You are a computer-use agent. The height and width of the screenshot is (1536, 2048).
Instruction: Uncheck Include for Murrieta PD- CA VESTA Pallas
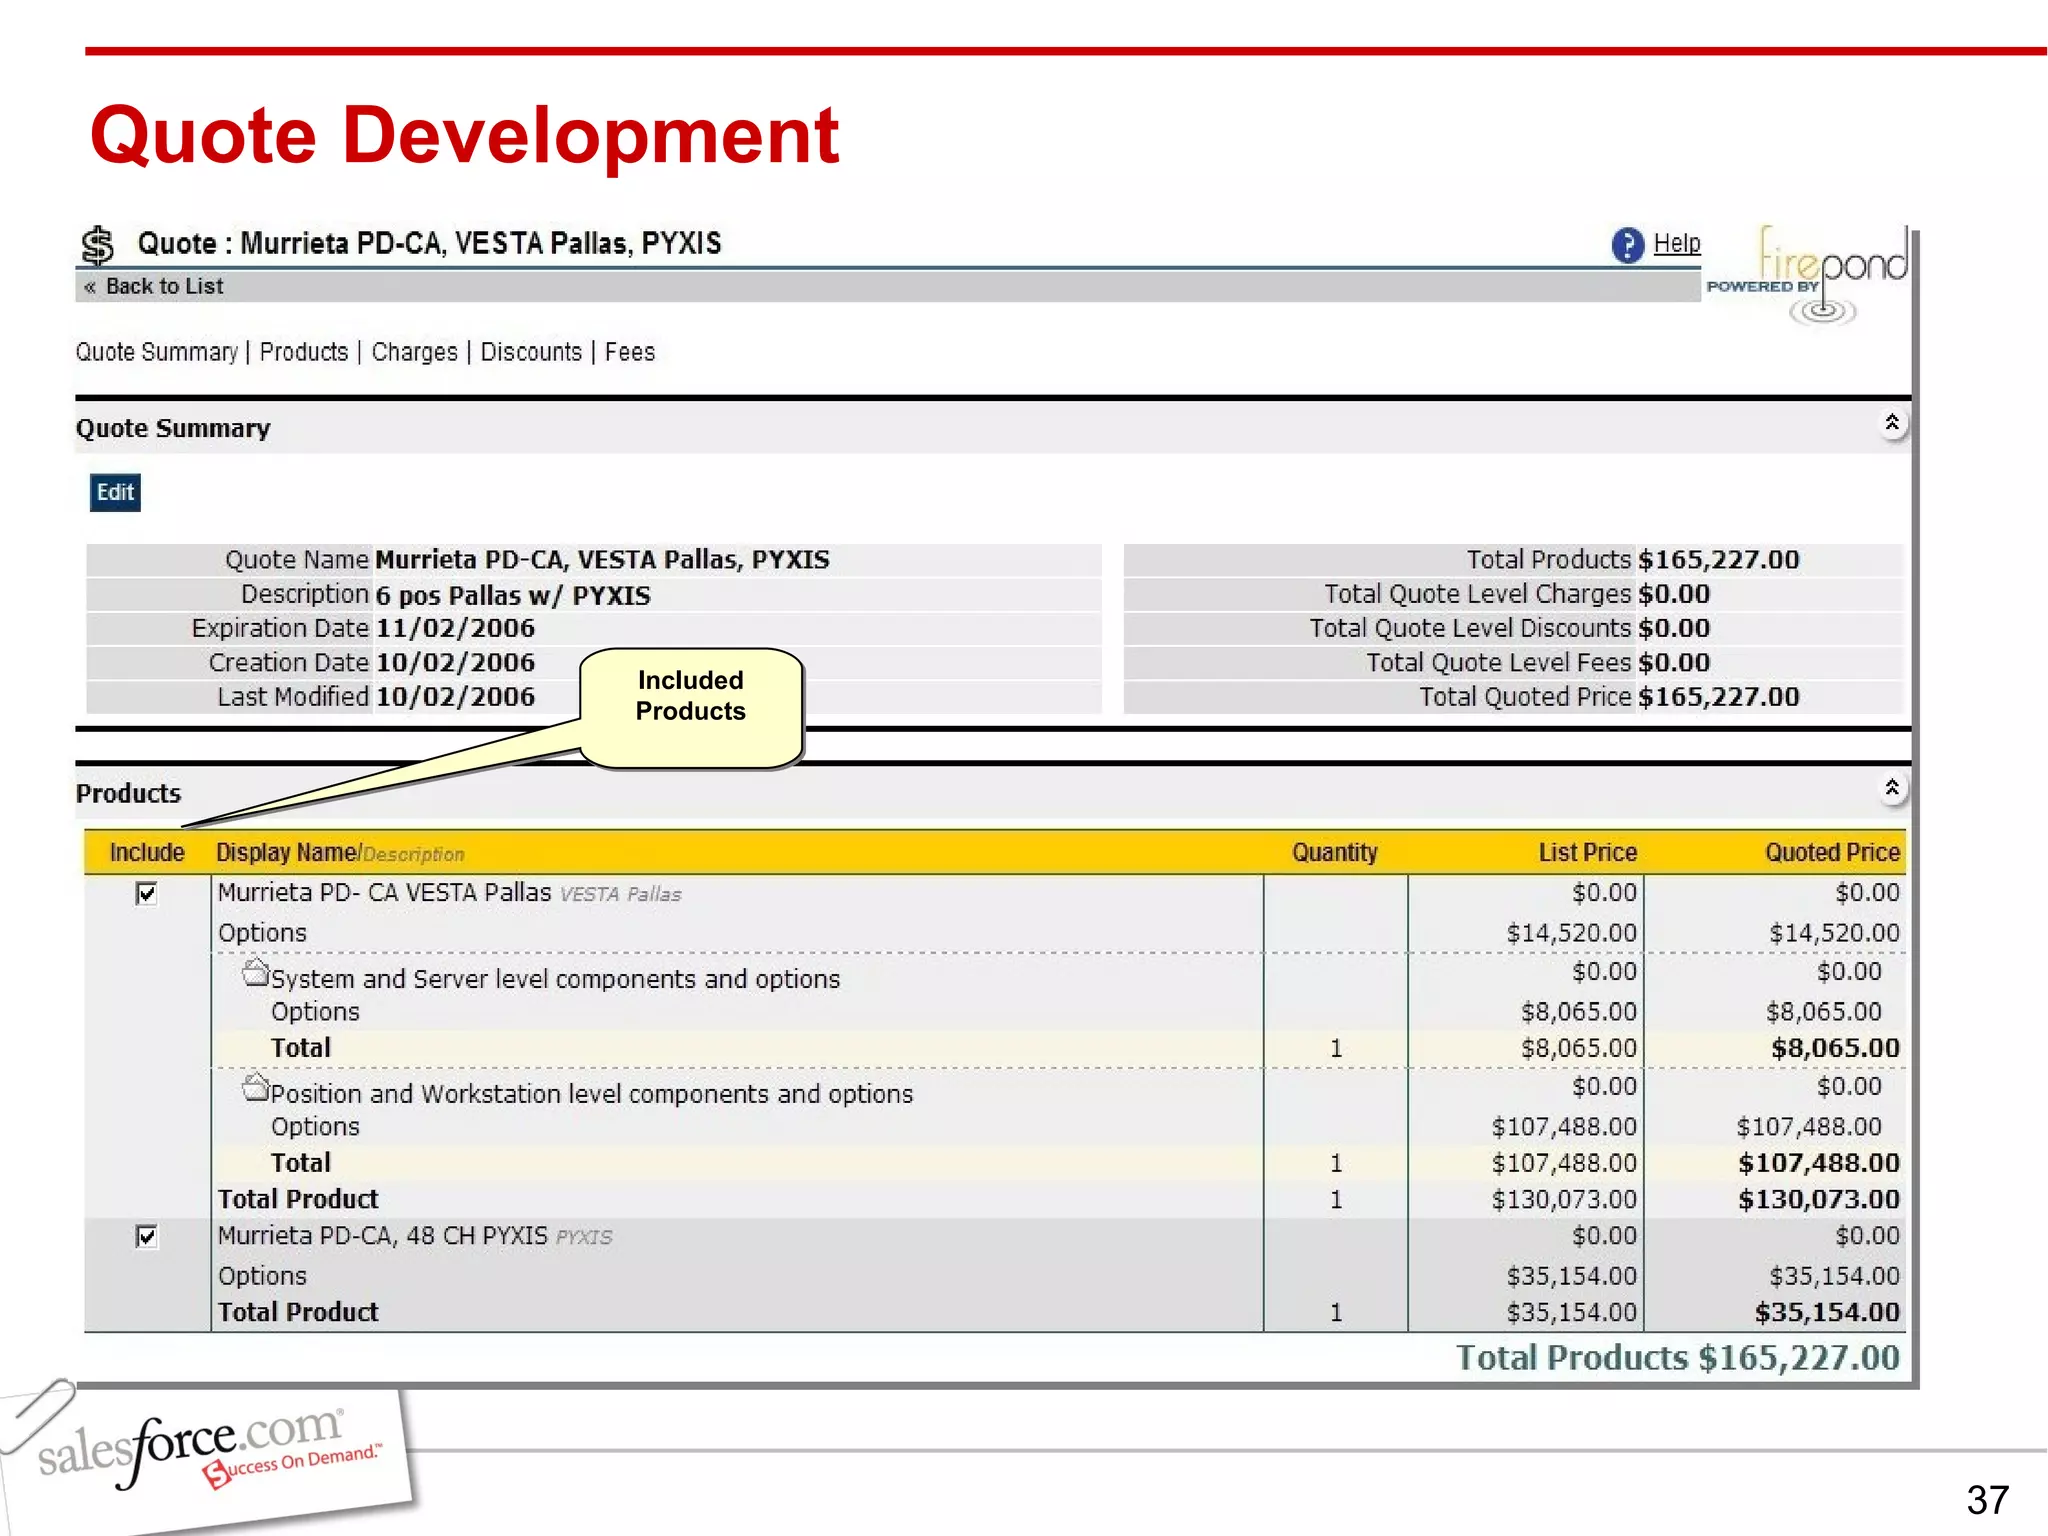tap(146, 893)
